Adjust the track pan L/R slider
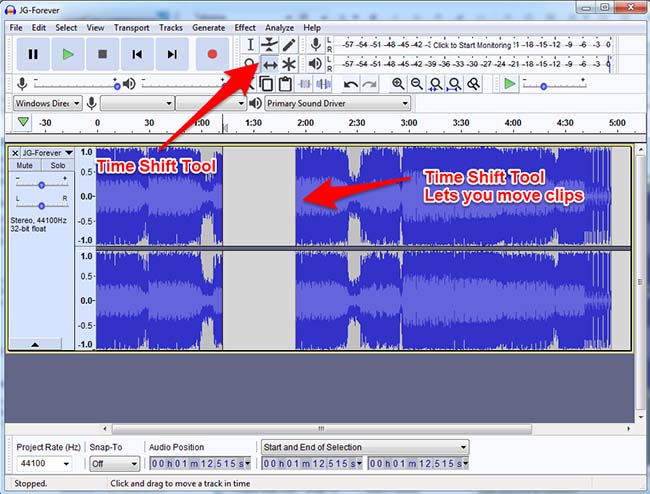The image size is (650, 494). (x=41, y=206)
